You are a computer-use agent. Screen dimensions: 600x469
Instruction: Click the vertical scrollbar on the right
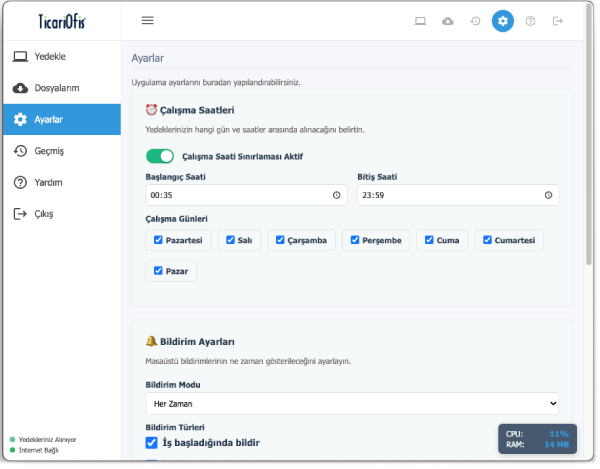click(x=587, y=160)
